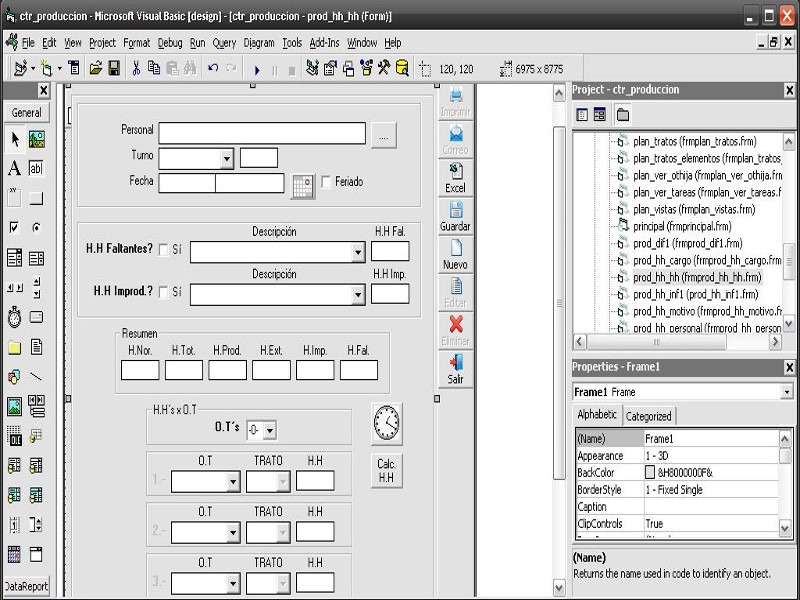Click the clock icon button
The height and width of the screenshot is (600, 800).
(387, 424)
